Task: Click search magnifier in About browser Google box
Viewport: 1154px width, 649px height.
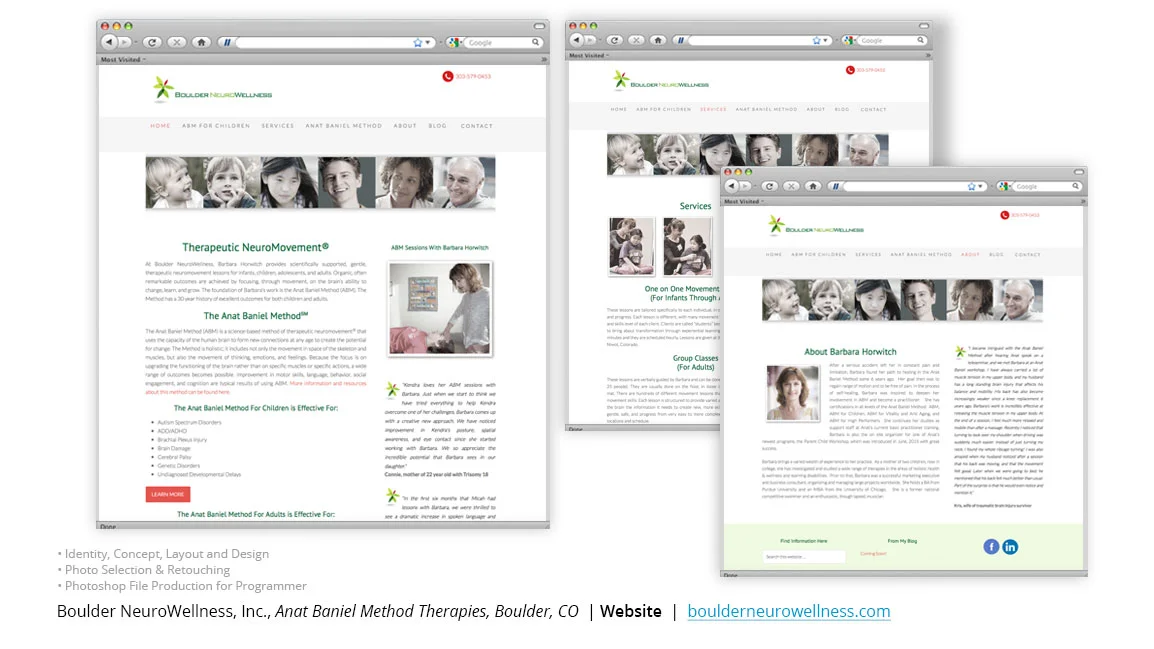Action: pos(1075,186)
